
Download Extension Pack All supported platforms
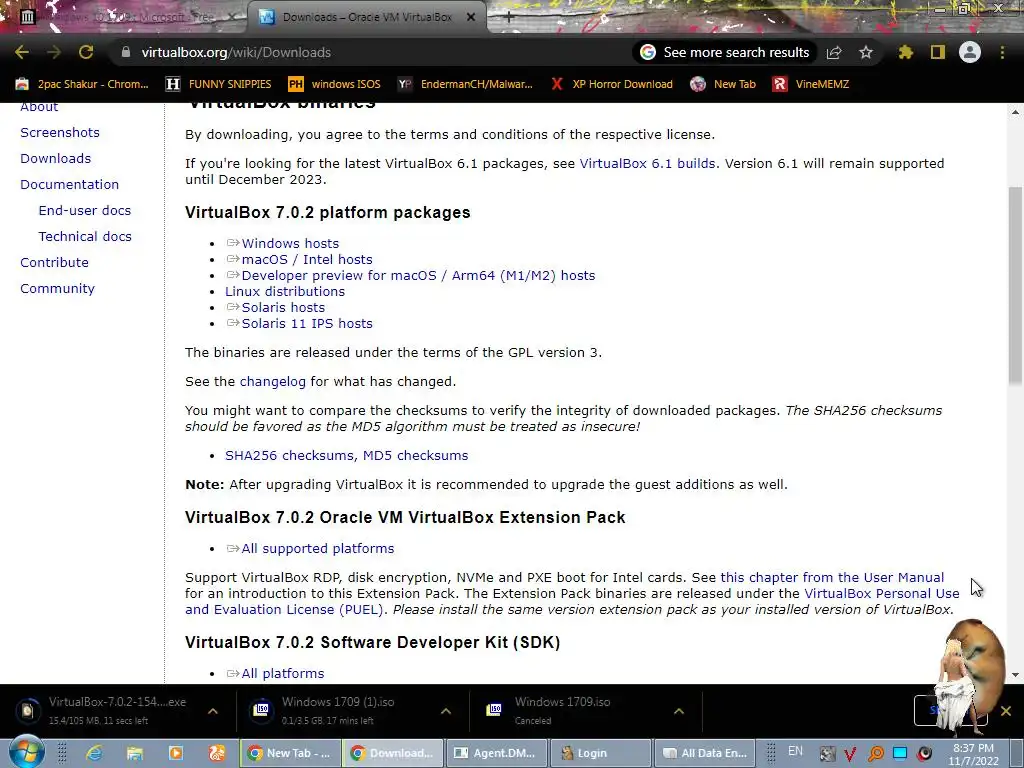[x=317, y=549]
